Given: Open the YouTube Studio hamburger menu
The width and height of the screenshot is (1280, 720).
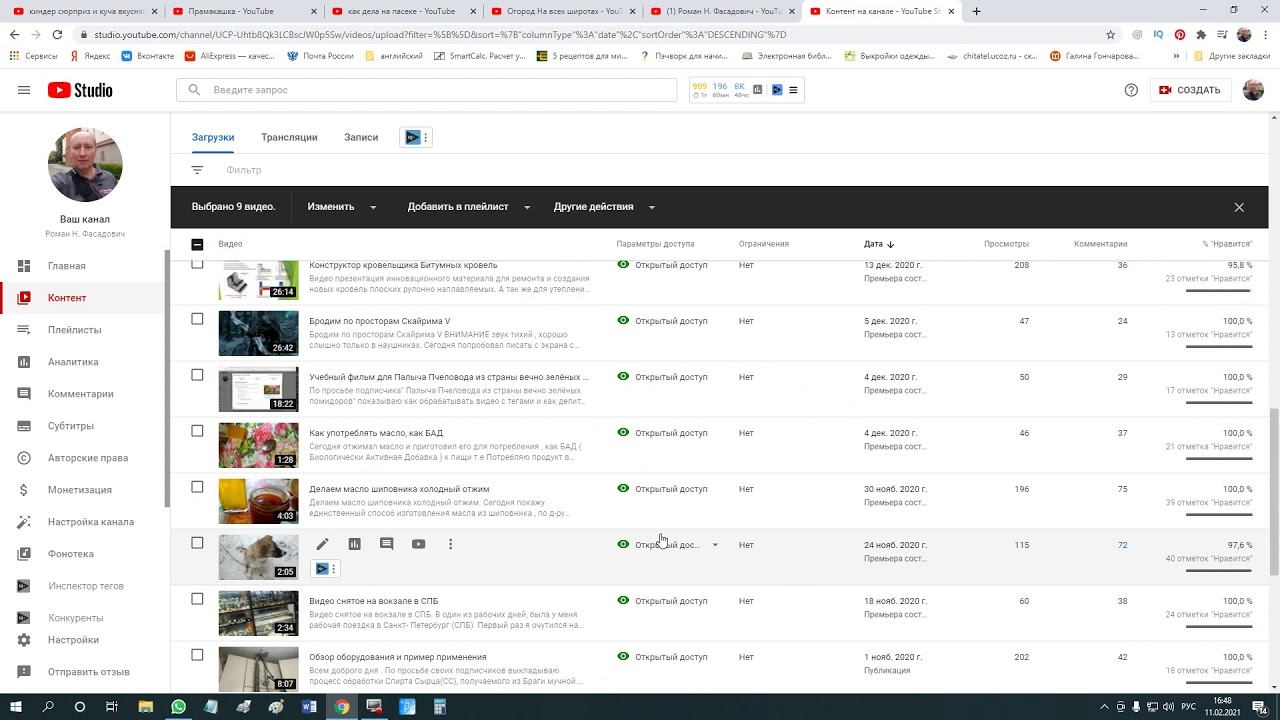Looking at the screenshot, I should 24,90.
